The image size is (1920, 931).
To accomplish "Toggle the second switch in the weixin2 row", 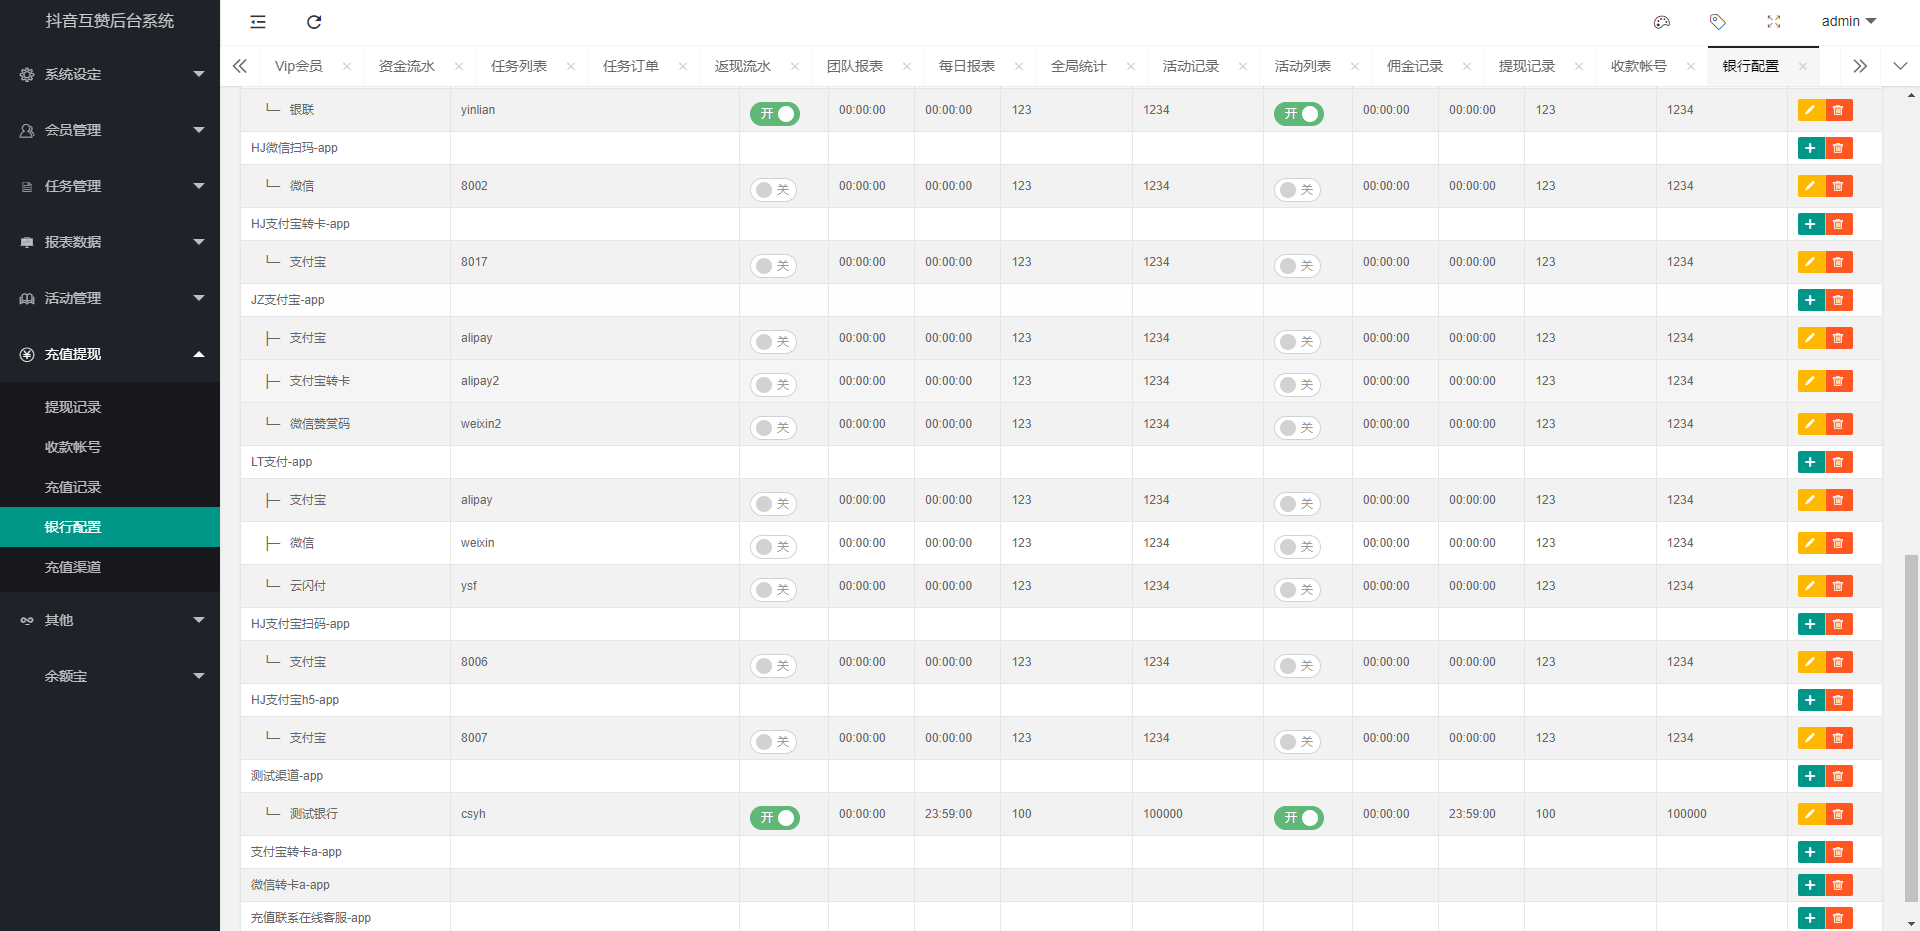I will [1298, 428].
